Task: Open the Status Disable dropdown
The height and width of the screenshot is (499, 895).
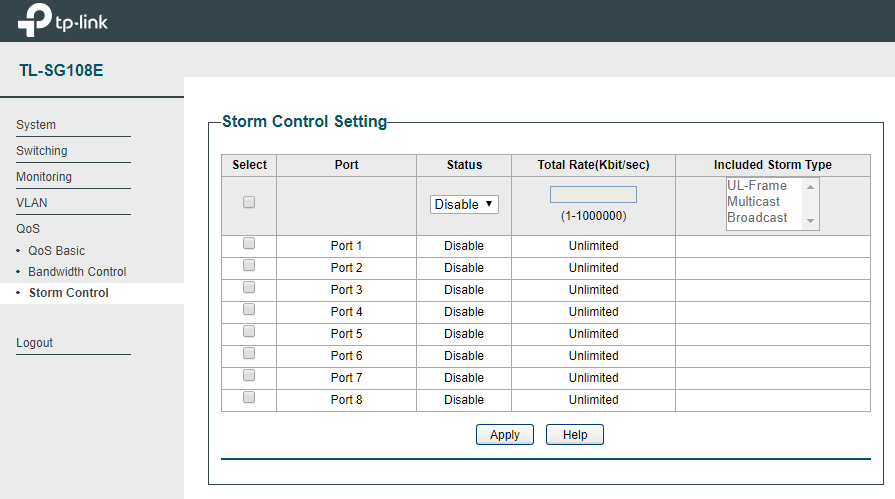Action: pyautogui.click(x=464, y=204)
